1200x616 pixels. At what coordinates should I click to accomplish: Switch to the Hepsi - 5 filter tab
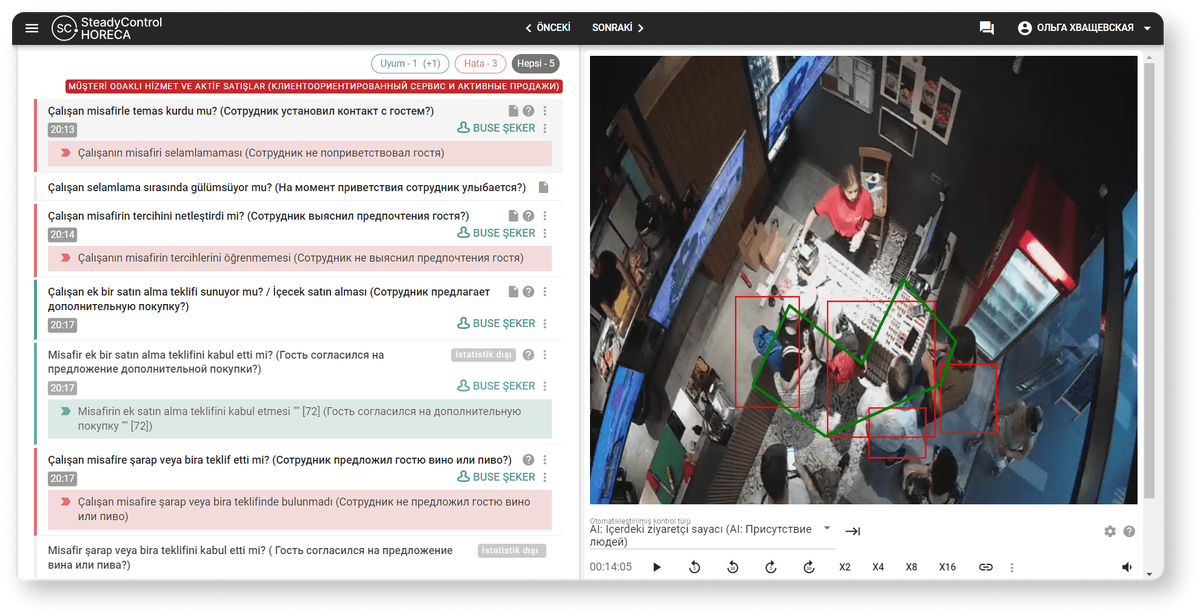coord(536,63)
